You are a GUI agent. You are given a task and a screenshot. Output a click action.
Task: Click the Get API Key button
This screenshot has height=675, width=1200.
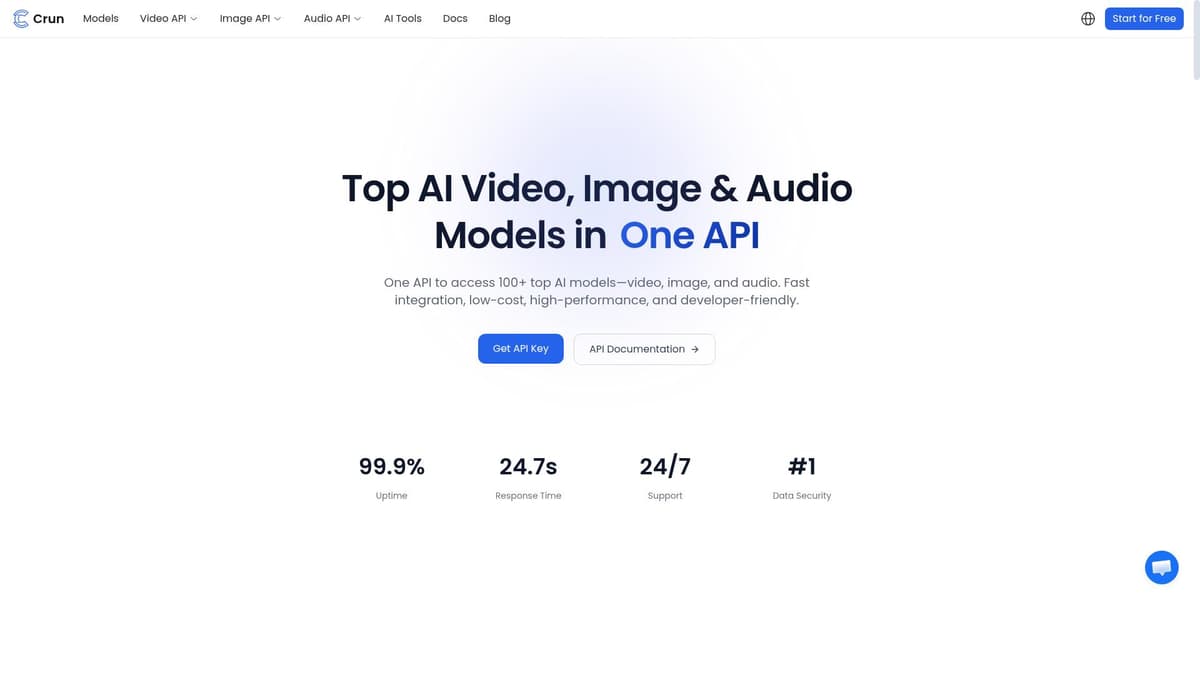tap(520, 348)
